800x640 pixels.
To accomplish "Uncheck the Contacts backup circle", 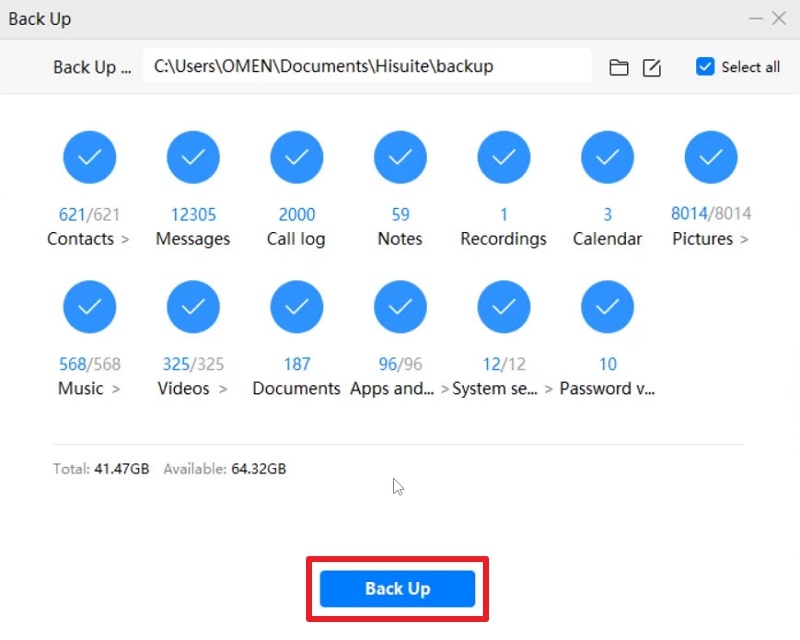I will point(90,157).
